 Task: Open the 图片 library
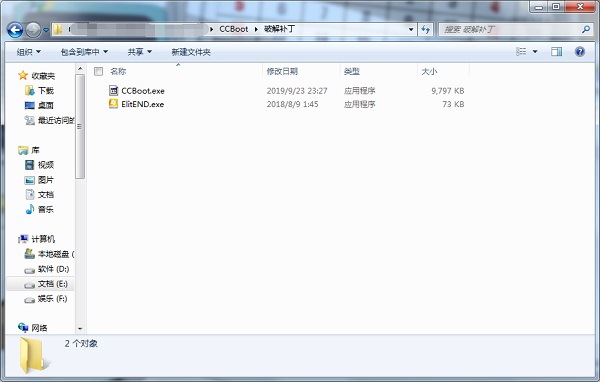(x=46, y=180)
